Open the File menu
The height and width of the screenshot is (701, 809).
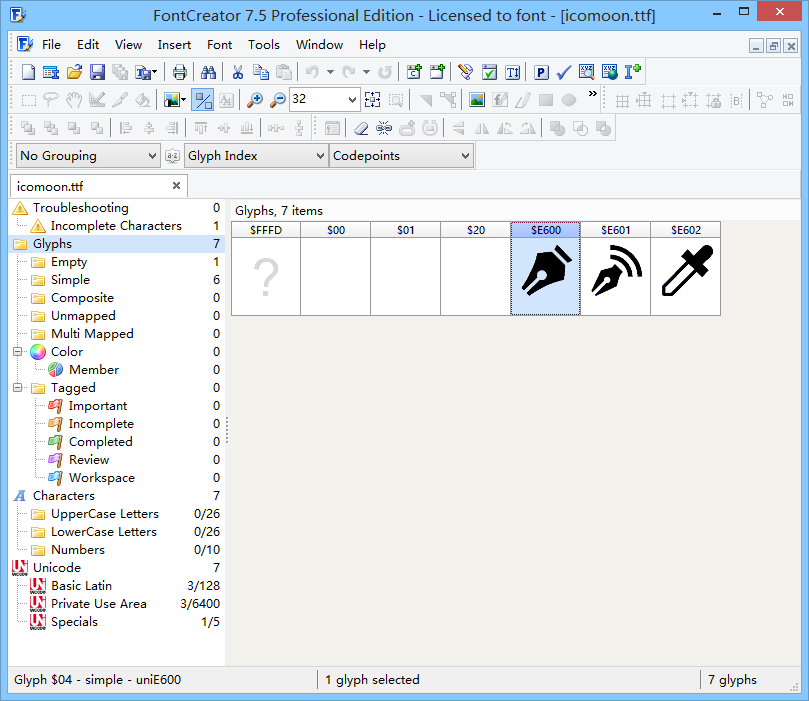51,45
